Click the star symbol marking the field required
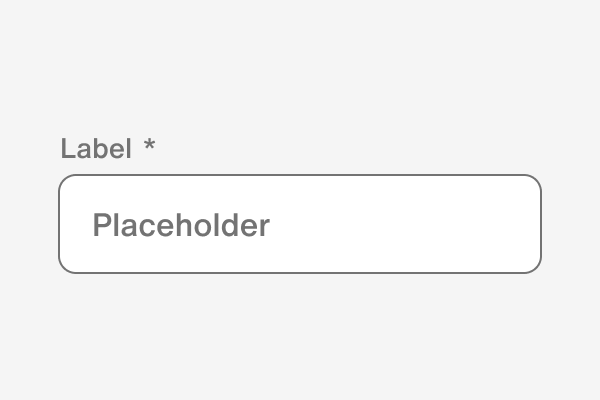600x400 pixels. [149, 147]
